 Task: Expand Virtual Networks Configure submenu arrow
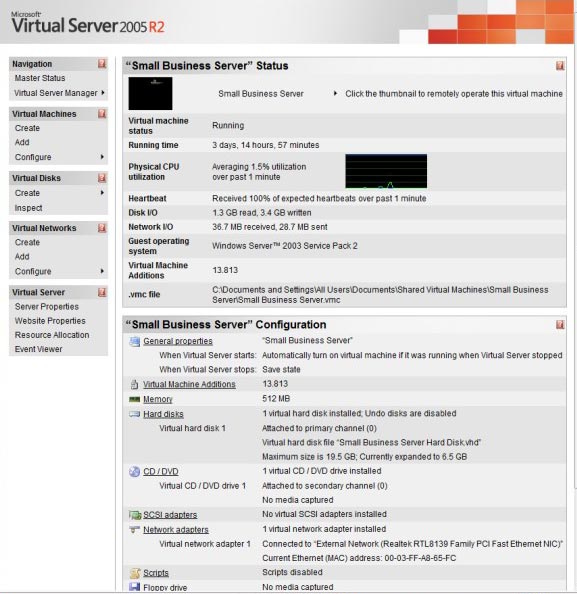102,271
